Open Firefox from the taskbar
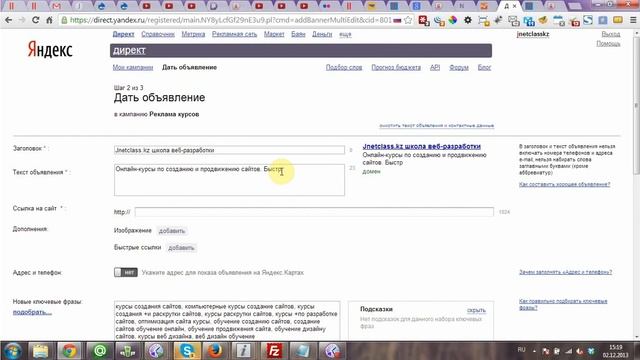640x360 pixels. pyautogui.click(x=215, y=351)
